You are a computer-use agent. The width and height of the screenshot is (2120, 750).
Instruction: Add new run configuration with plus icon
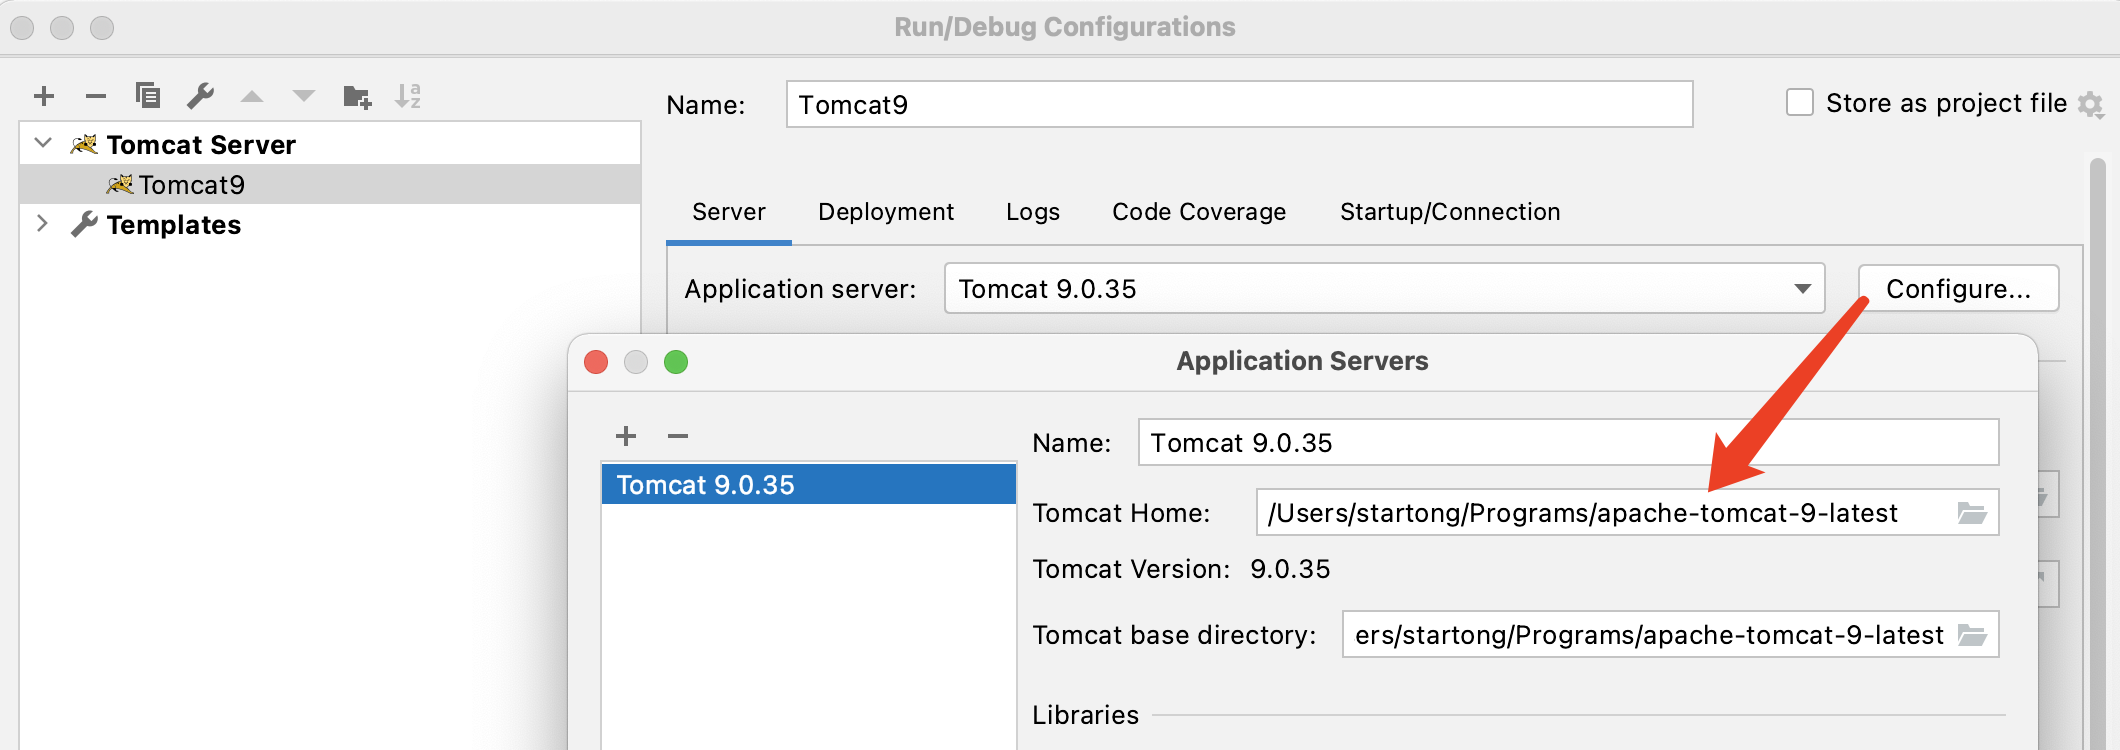coord(44,96)
